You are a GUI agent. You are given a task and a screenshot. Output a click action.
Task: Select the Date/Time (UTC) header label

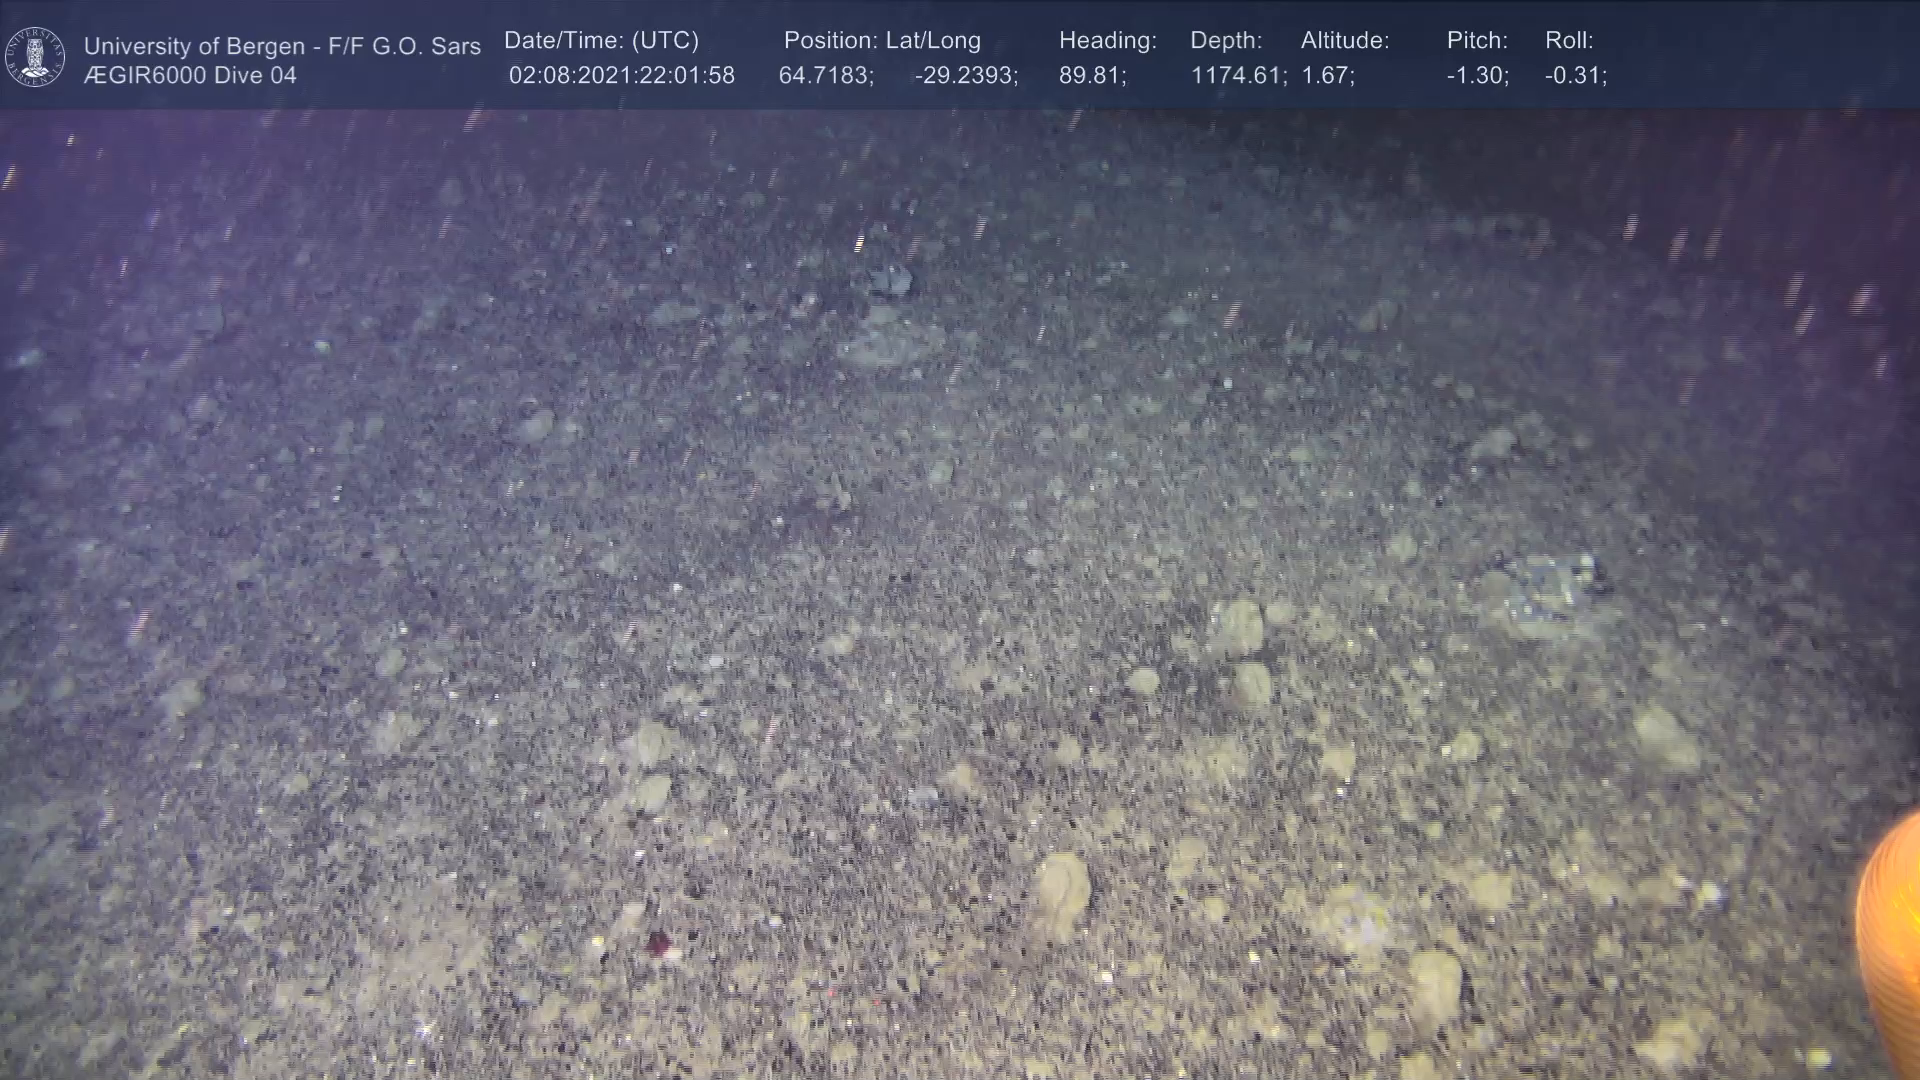click(601, 41)
